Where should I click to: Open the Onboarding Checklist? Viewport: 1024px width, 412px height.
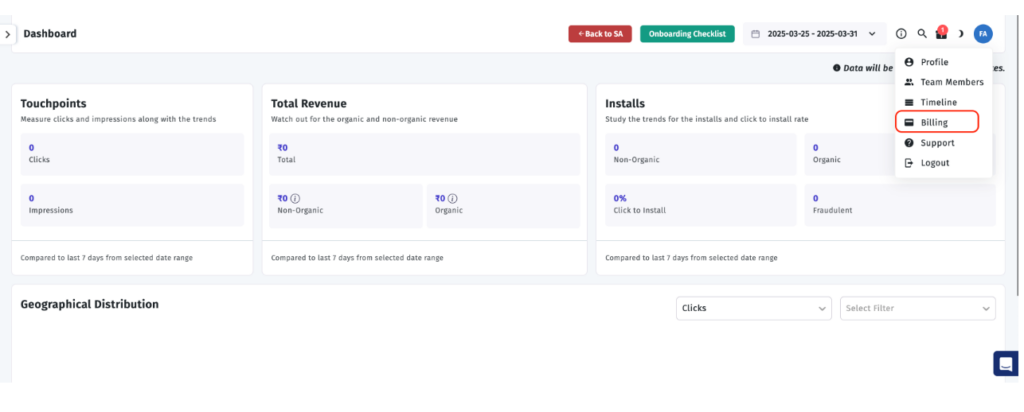[x=687, y=34]
